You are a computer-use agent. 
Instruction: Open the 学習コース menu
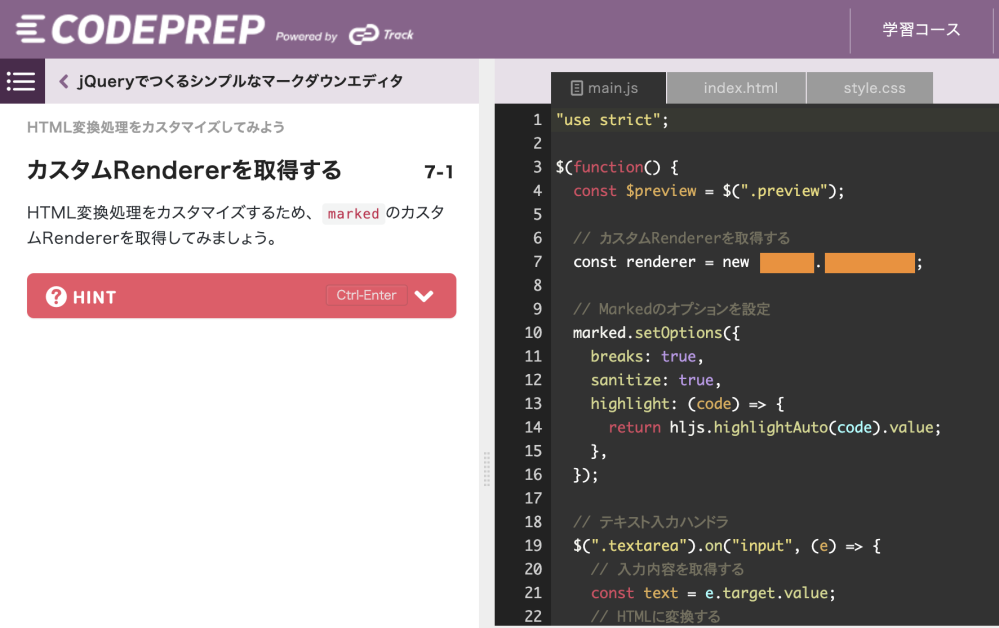(919, 30)
